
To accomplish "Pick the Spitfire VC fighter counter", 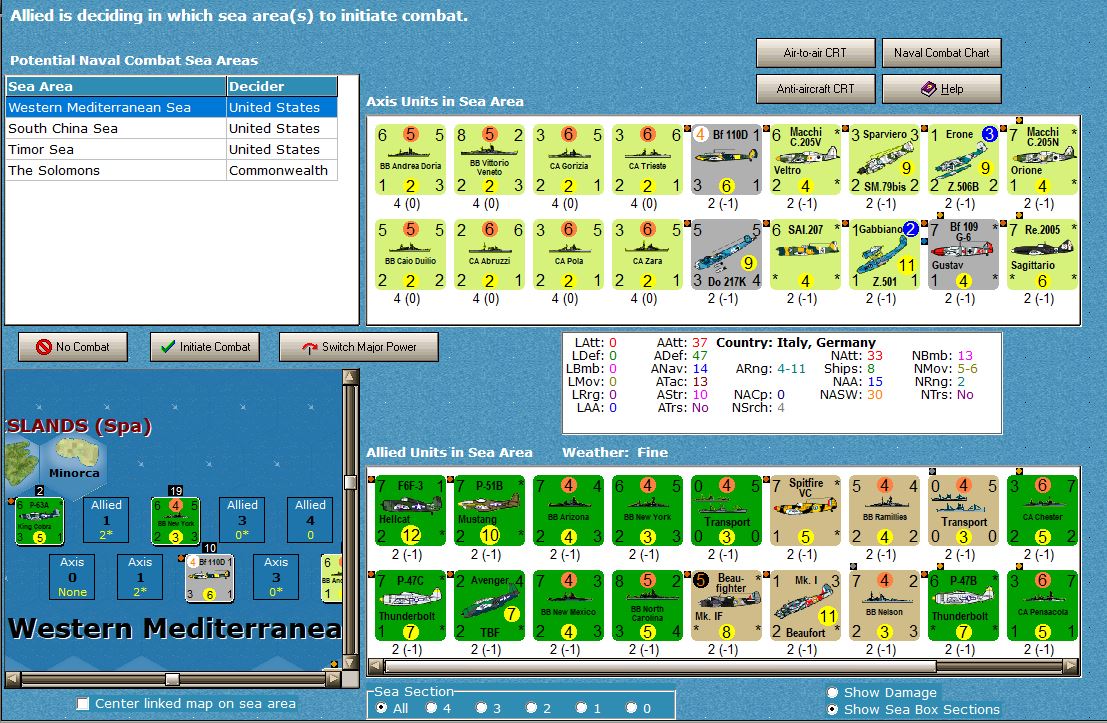I will click(x=806, y=510).
